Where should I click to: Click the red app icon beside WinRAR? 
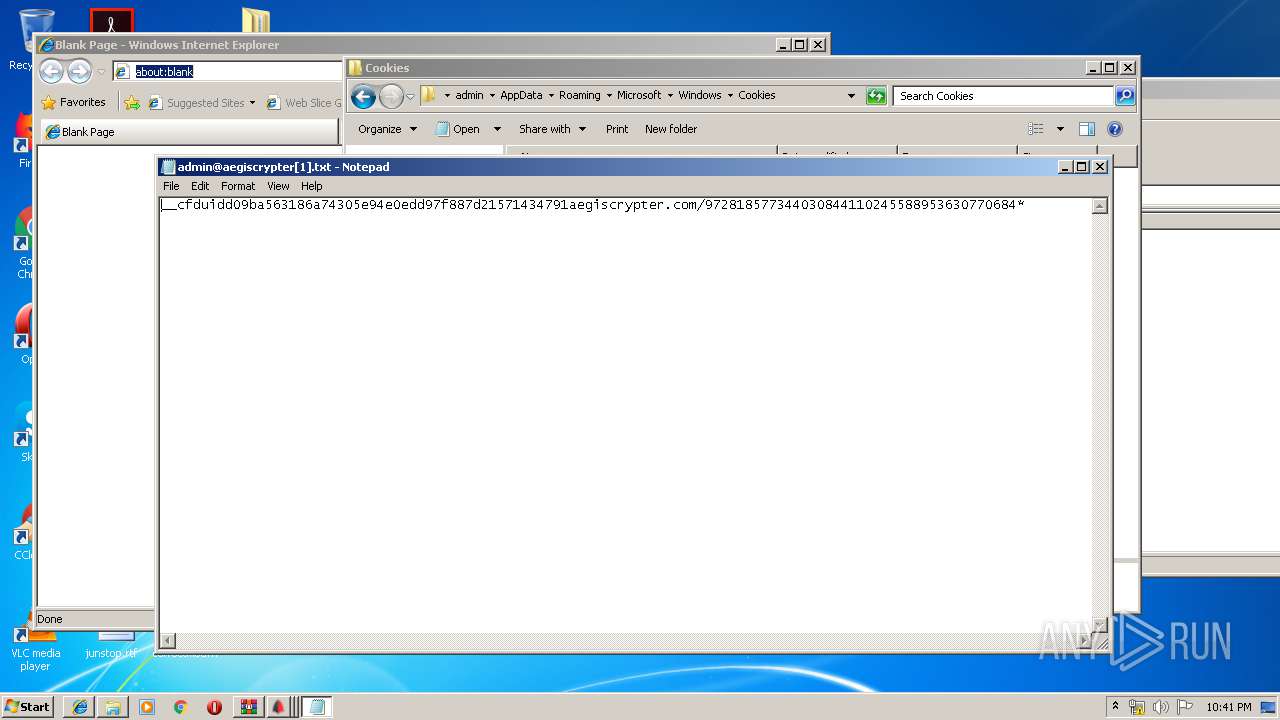point(278,707)
